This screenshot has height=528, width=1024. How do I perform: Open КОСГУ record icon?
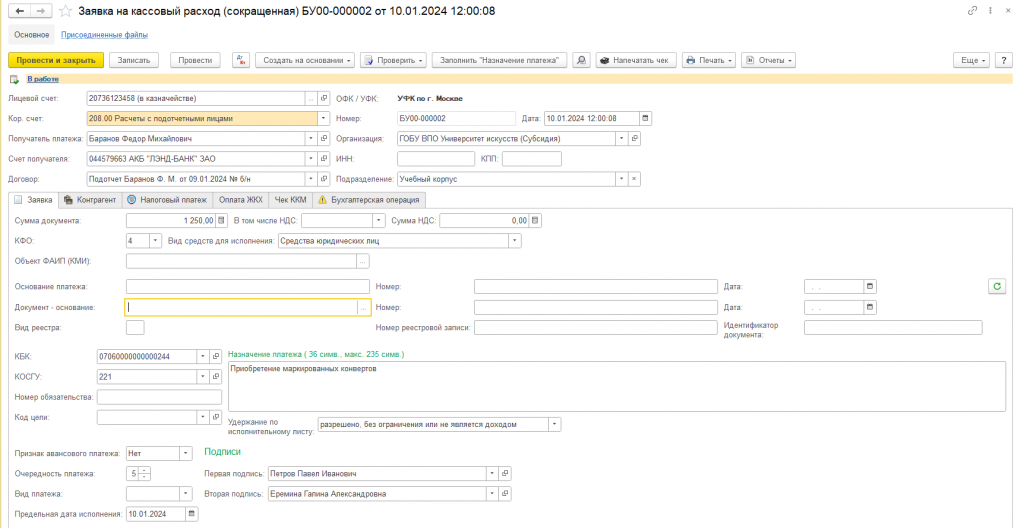click(216, 377)
